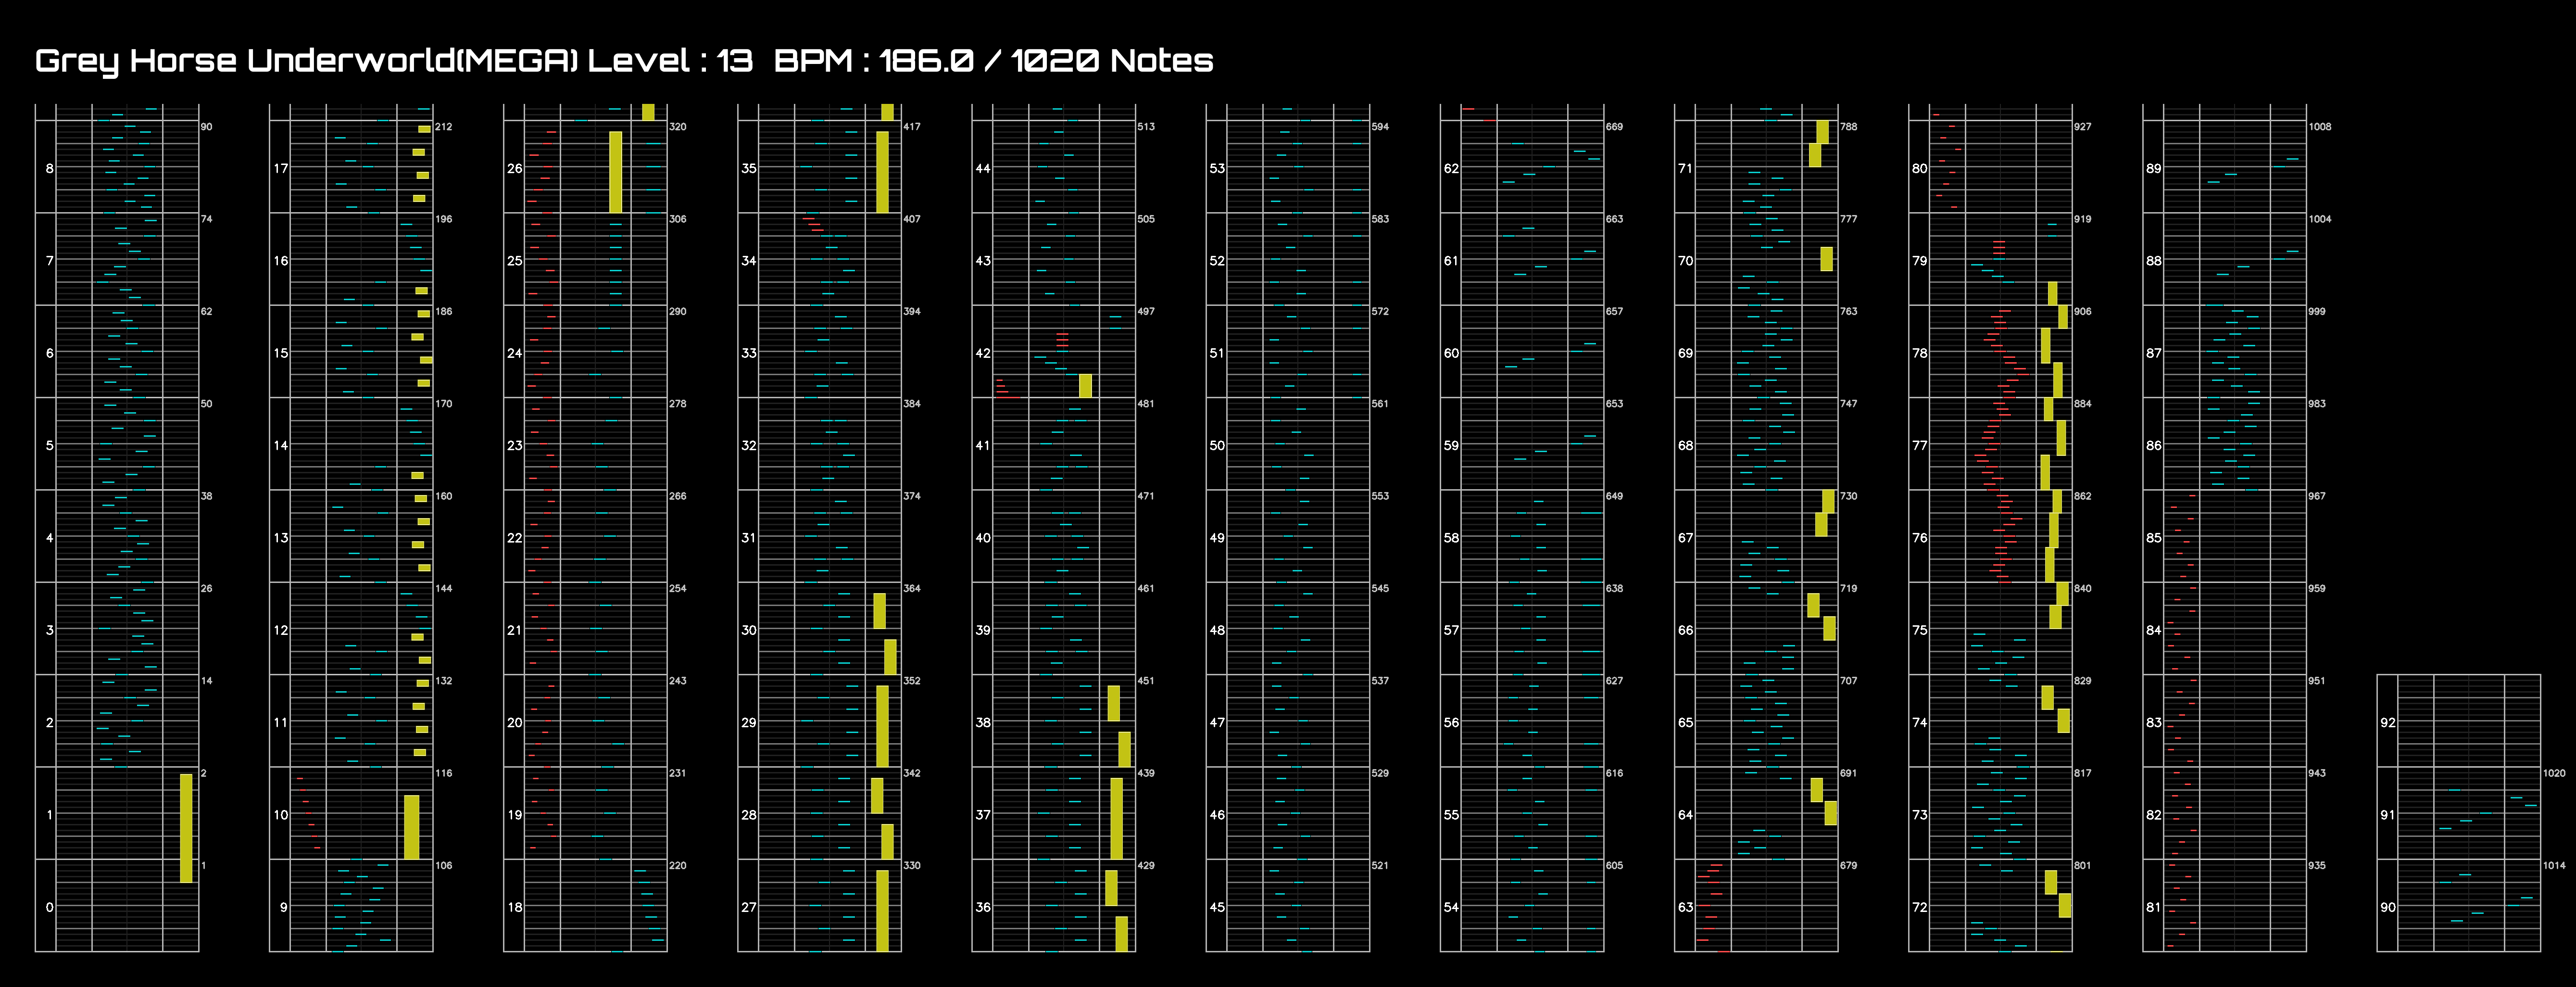Screen dimensions: 2576x987
Task: Select the 679 note count value
Action: tap(1848, 866)
